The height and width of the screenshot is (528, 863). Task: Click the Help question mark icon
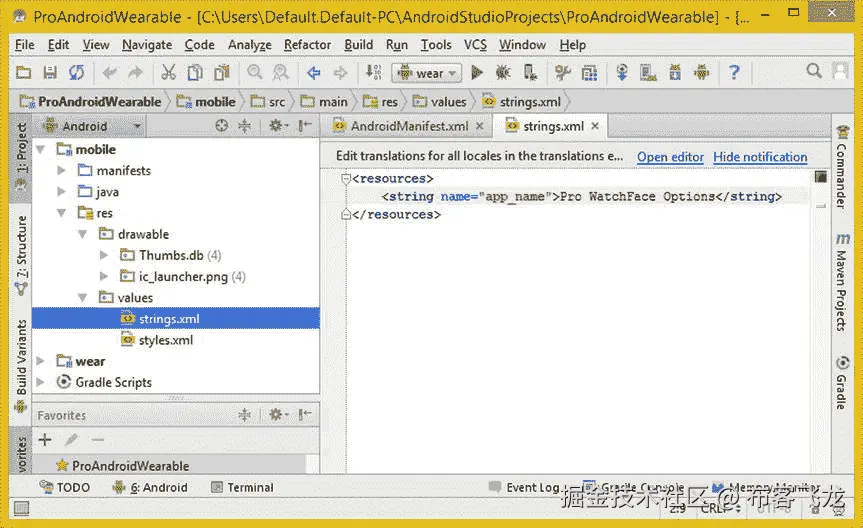coord(734,72)
